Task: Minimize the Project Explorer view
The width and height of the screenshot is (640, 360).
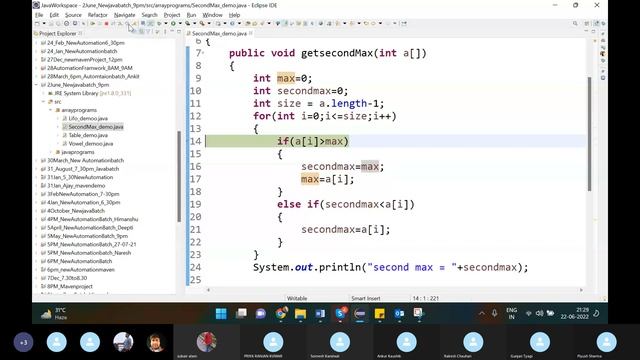Action: coord(172,31)
